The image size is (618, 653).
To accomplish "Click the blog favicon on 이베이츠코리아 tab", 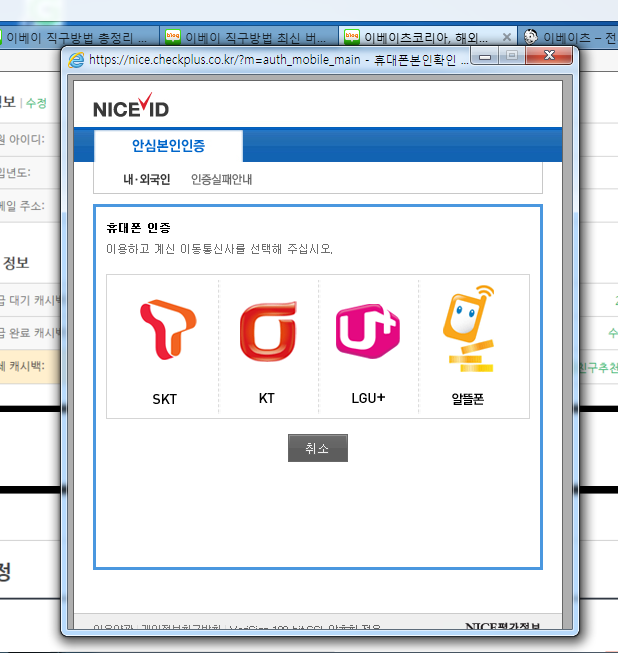I will coord(352,37).
